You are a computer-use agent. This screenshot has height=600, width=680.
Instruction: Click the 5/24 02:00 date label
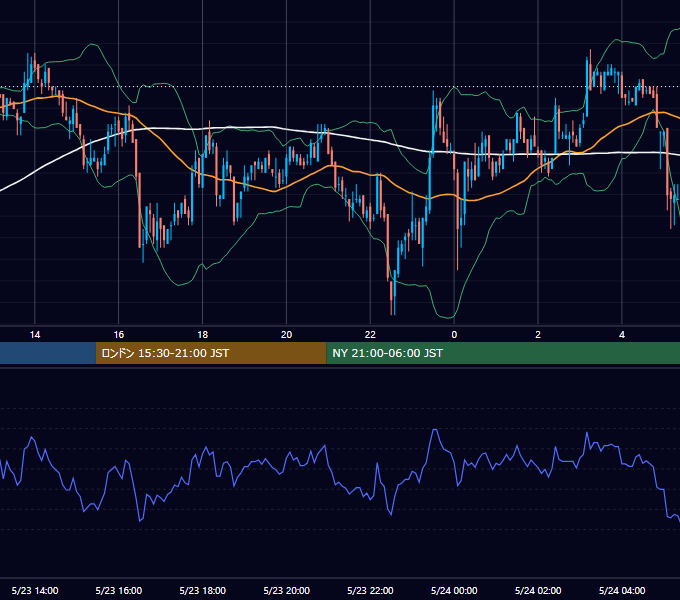(x=538, y=590)
